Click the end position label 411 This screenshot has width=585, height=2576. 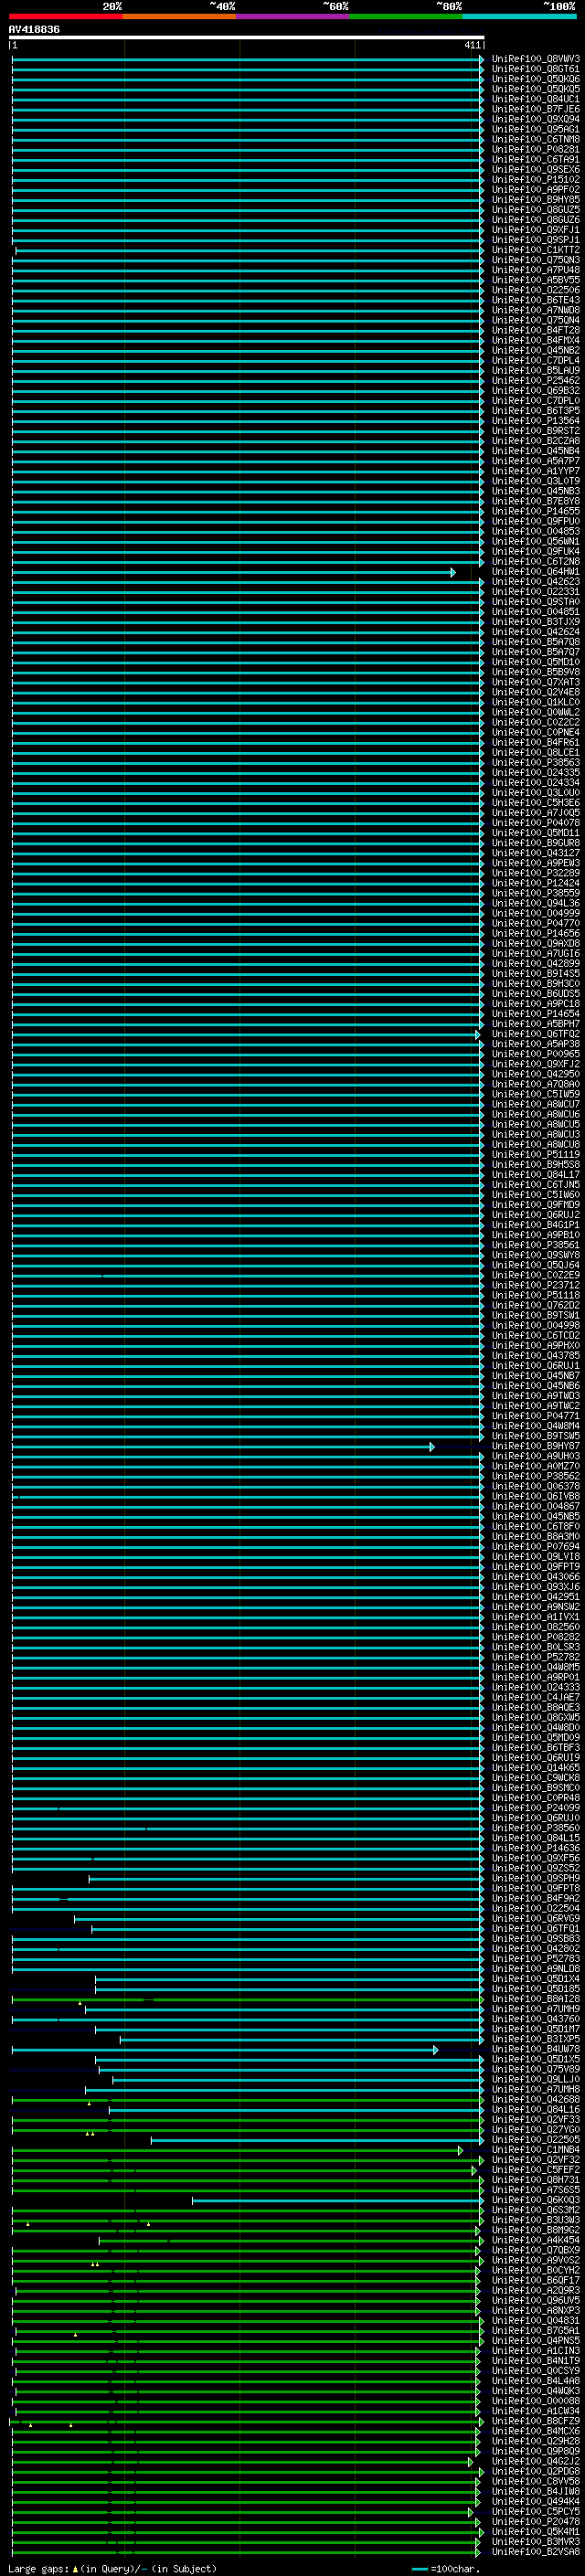click(x=473, y=45)
